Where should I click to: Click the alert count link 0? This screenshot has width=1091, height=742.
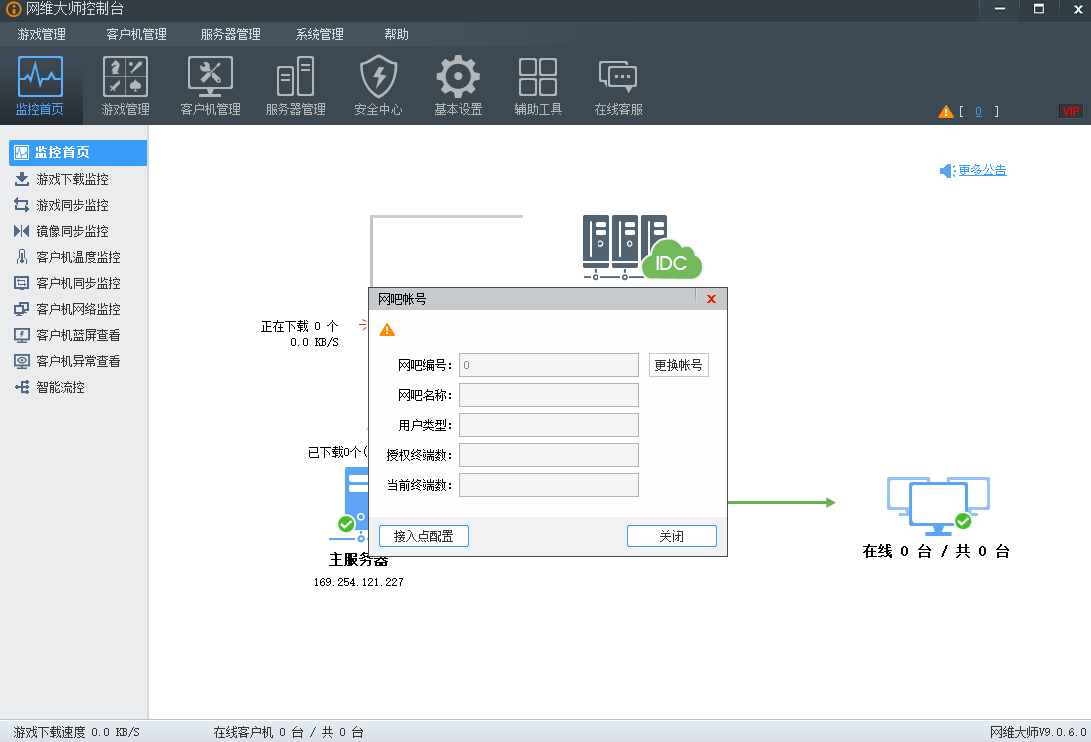tap(978, 111)
